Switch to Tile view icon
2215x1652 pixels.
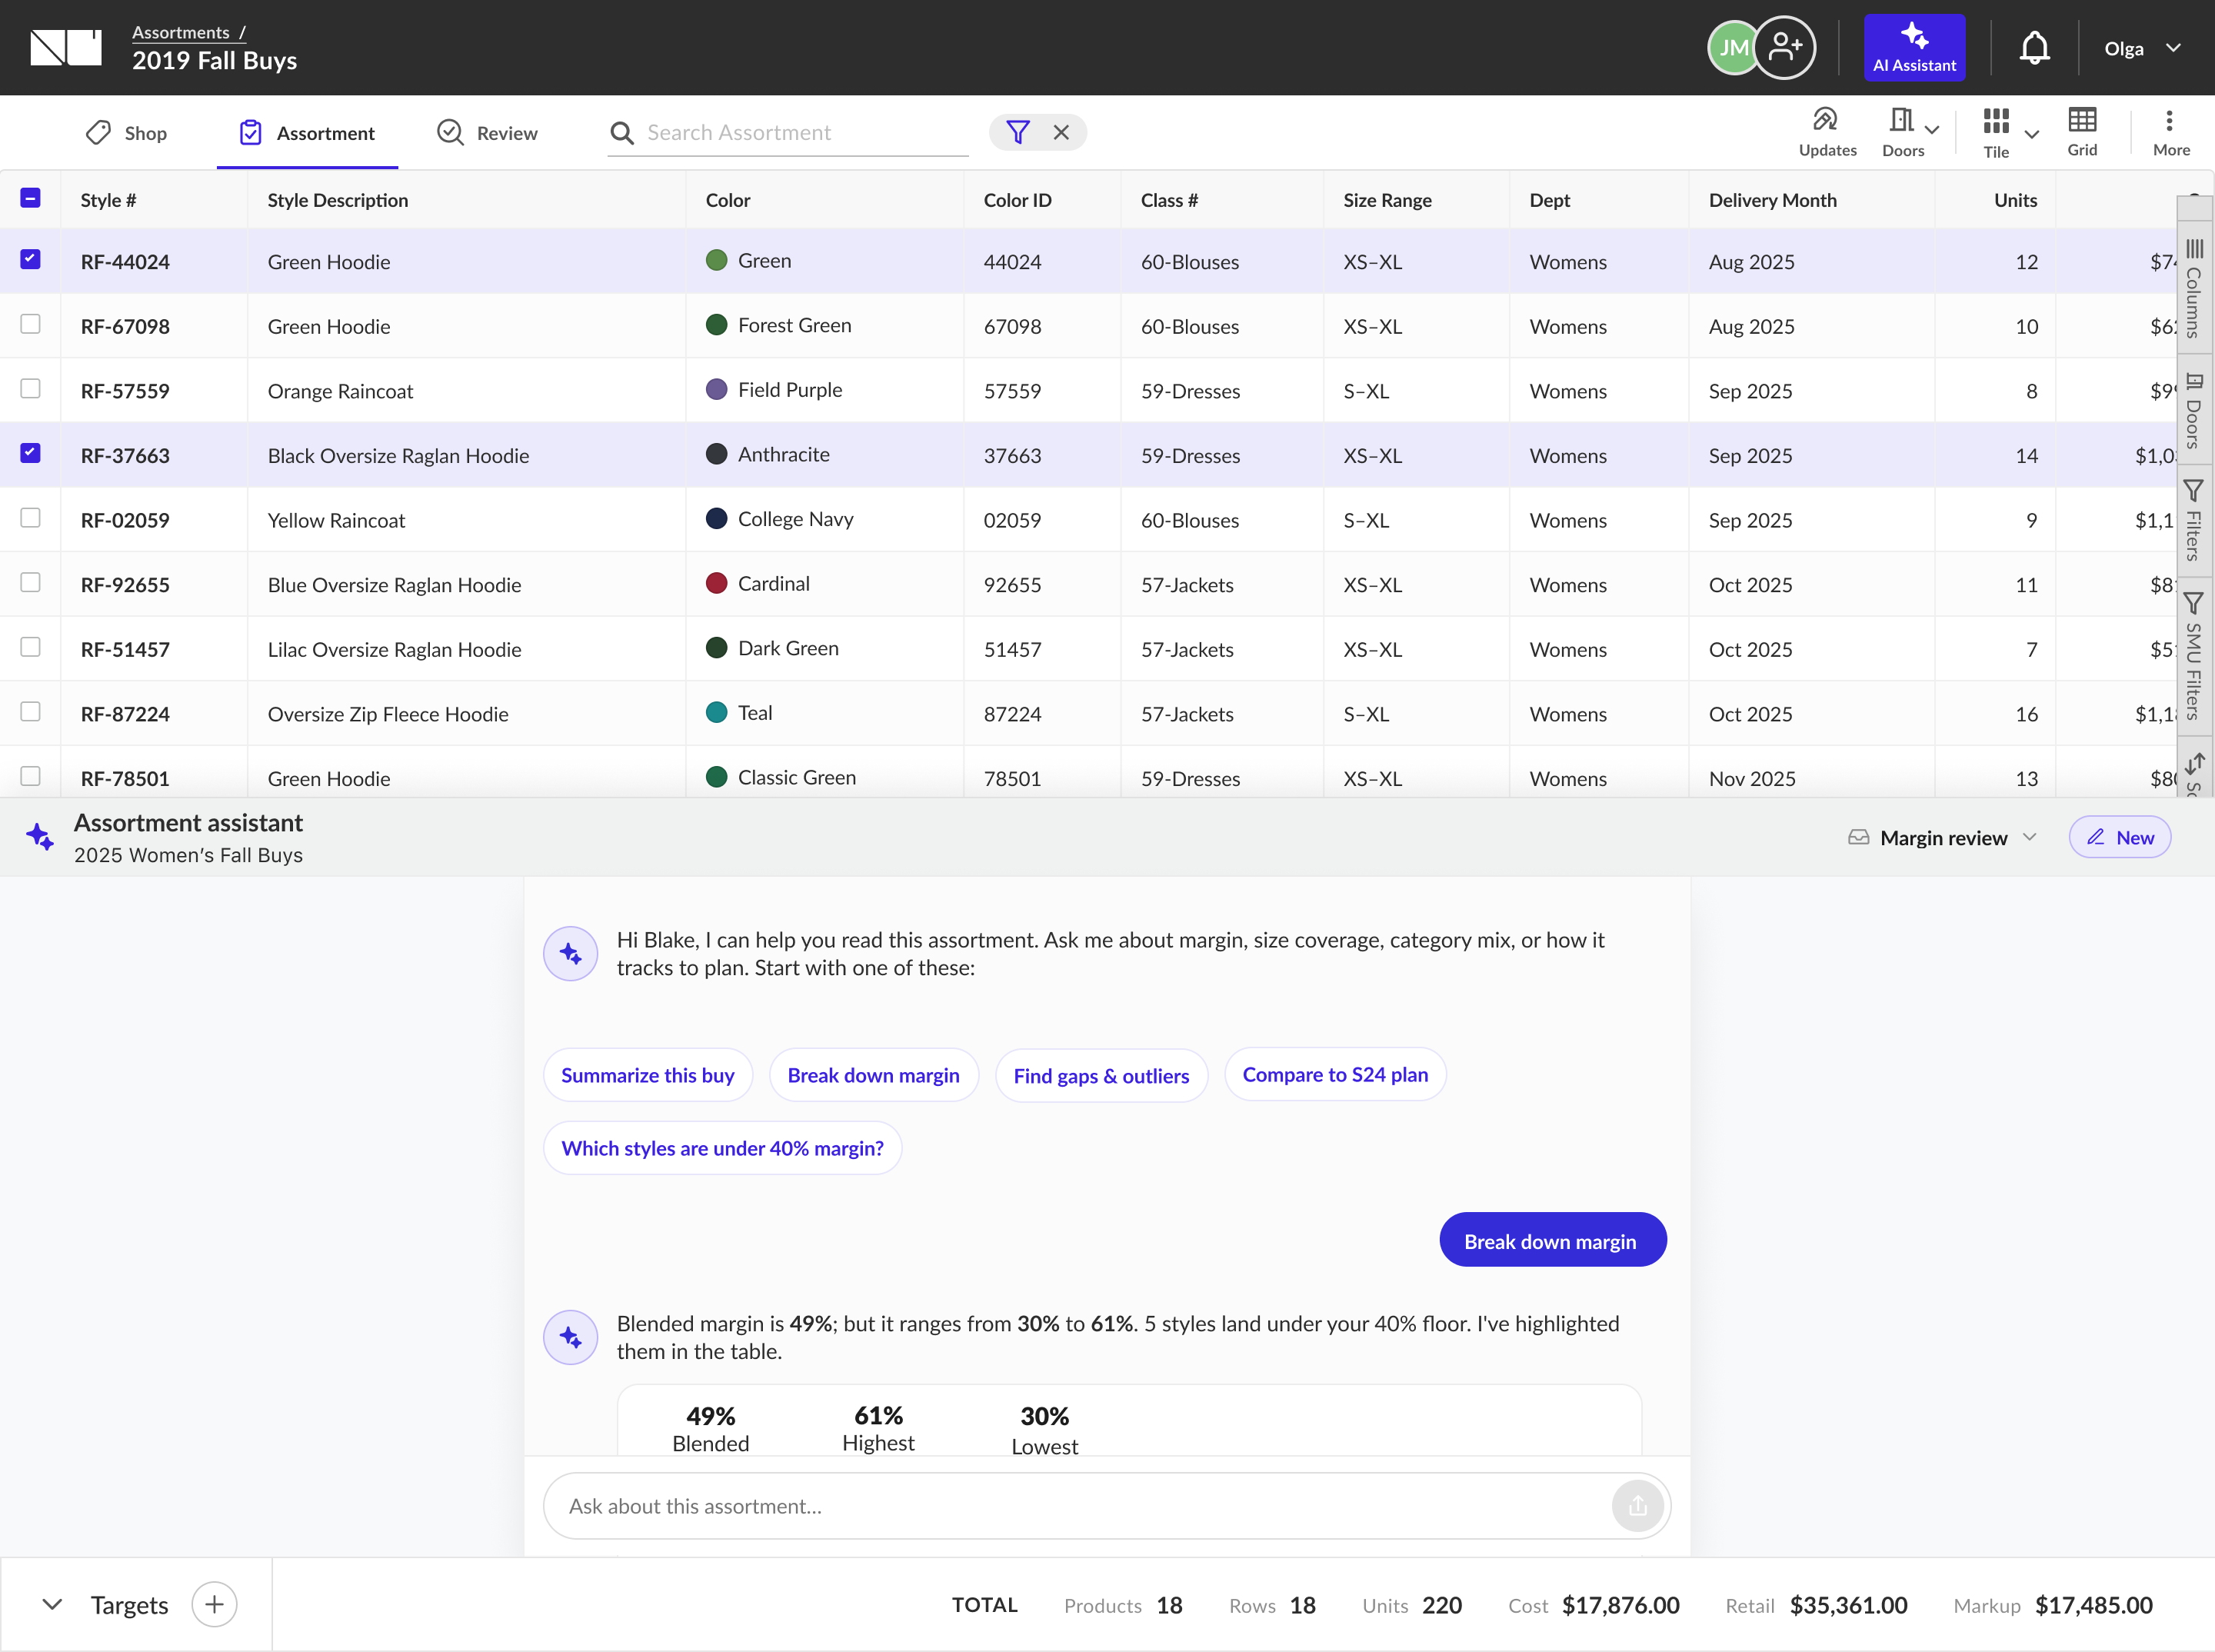coord(1995,121)
